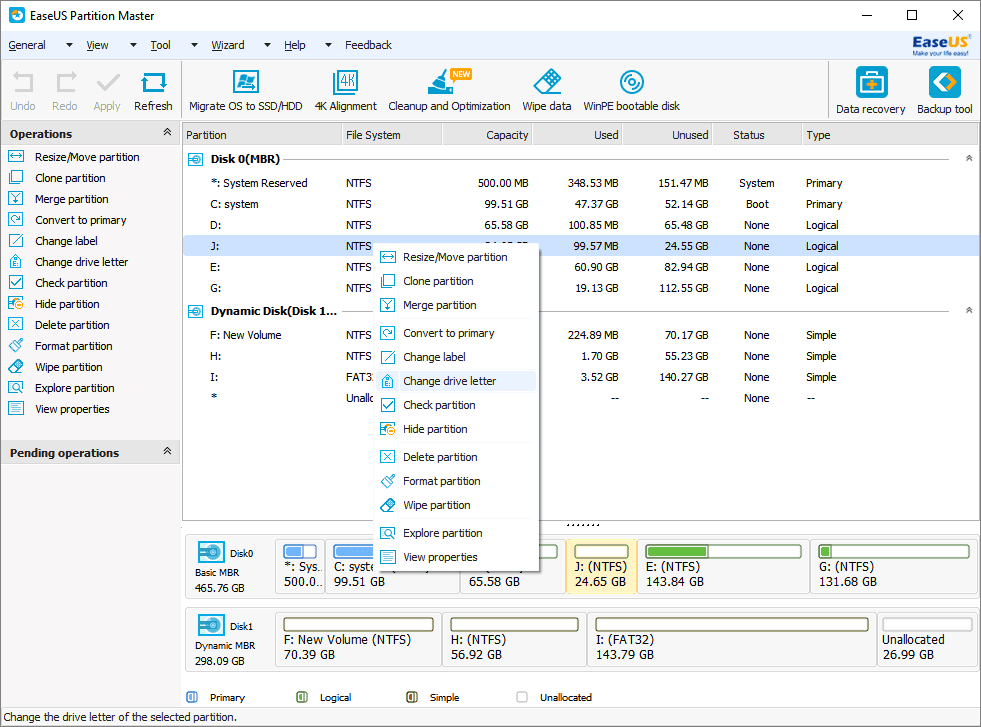Click Explore partition in context menu
Image resolution: width=981 pixels, height=727 pixels.
click(455, 533)
